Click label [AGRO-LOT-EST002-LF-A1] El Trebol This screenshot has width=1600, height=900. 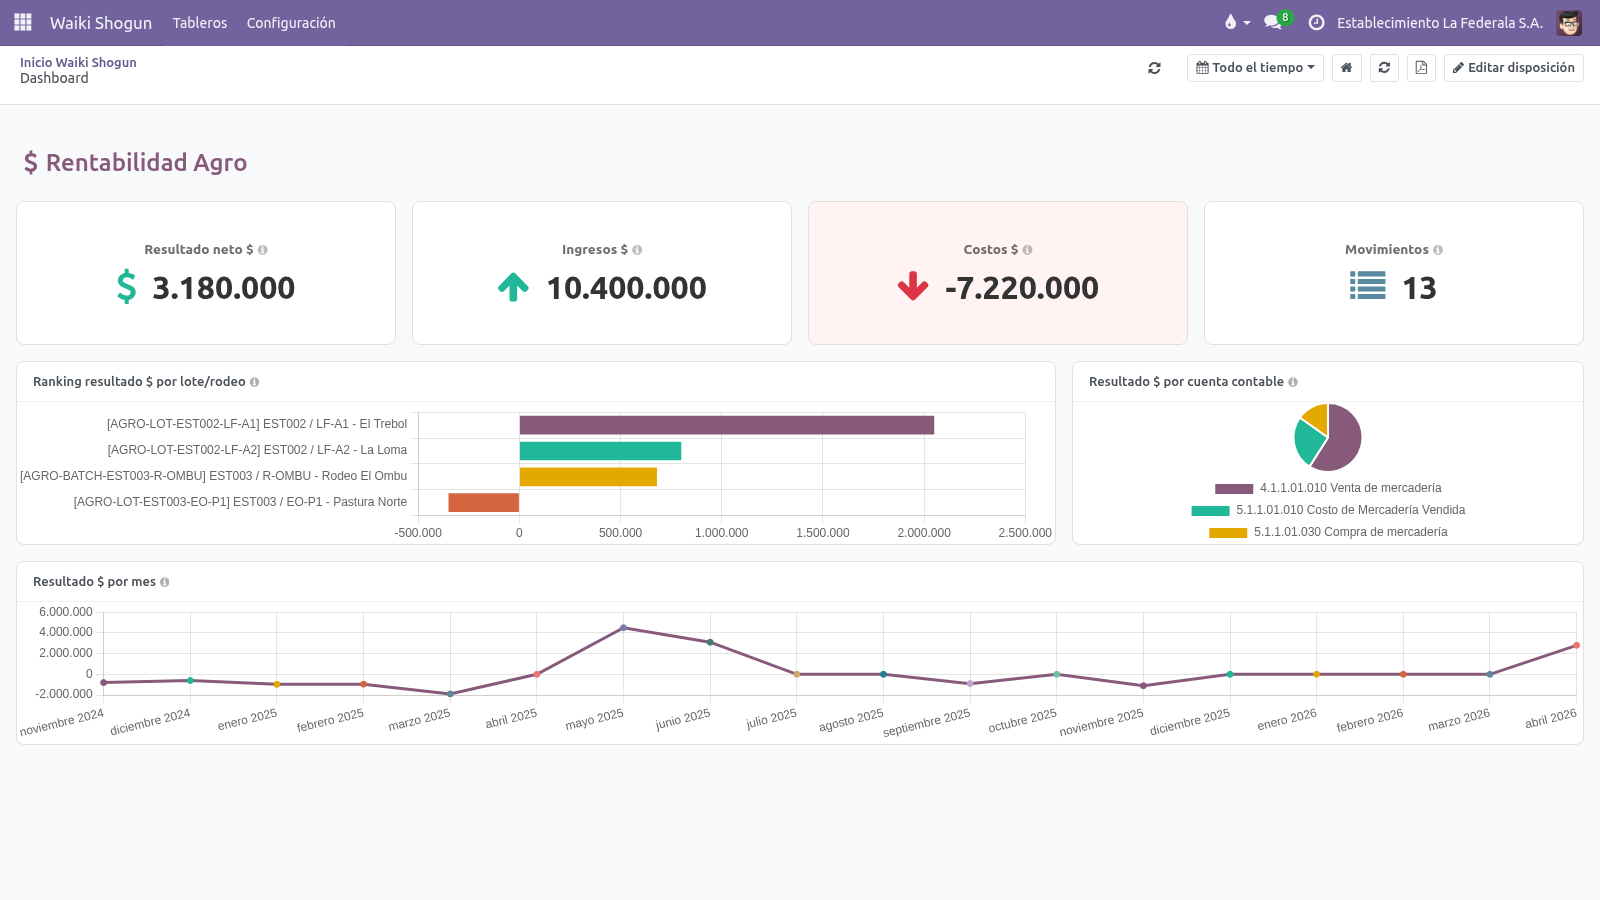tap(257, 424)
